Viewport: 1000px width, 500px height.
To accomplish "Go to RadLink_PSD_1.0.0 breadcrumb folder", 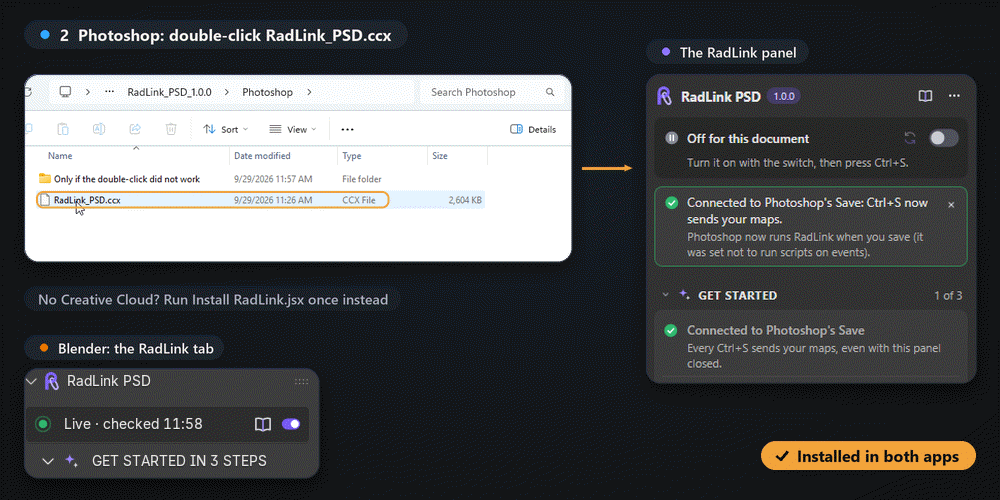I will point(170,92).
